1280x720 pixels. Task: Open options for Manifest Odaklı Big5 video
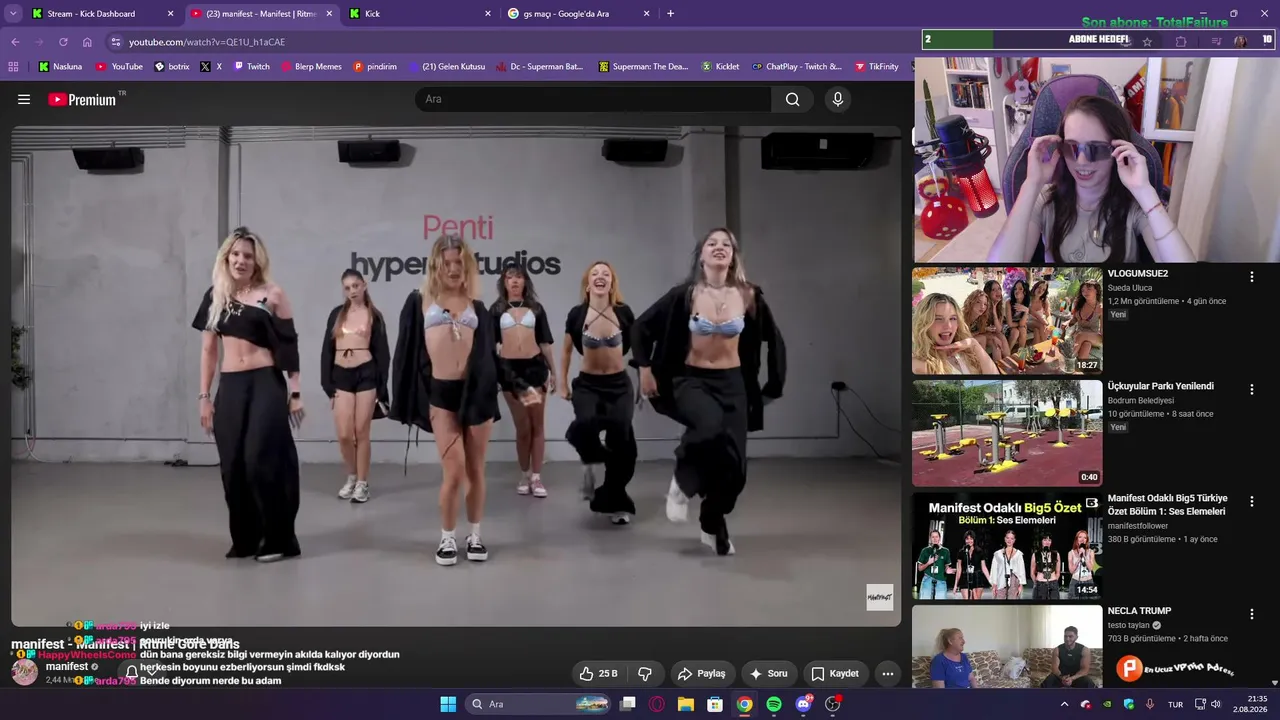[1252, 502]
